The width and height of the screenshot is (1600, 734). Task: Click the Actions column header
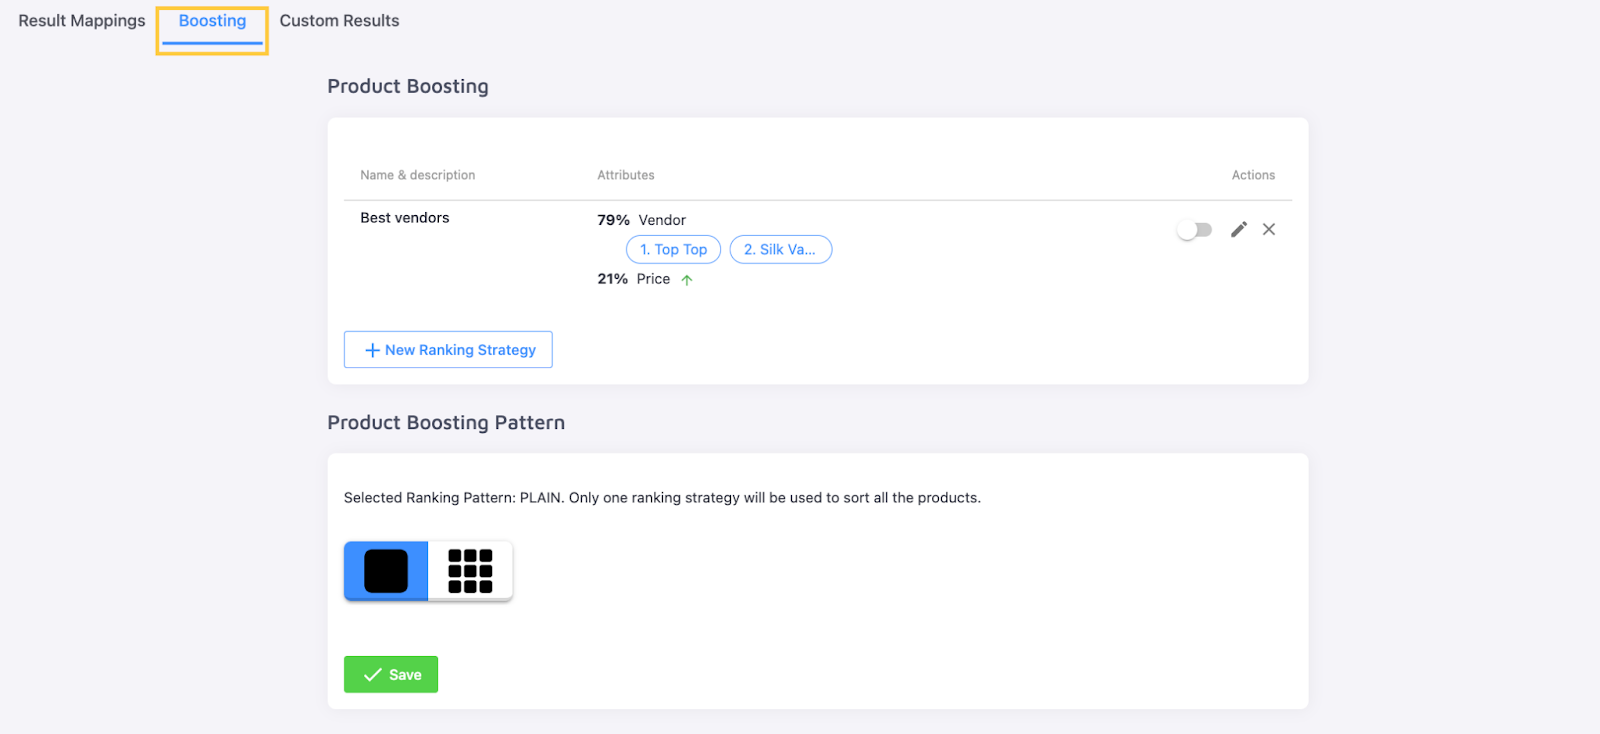[1253, 175]
